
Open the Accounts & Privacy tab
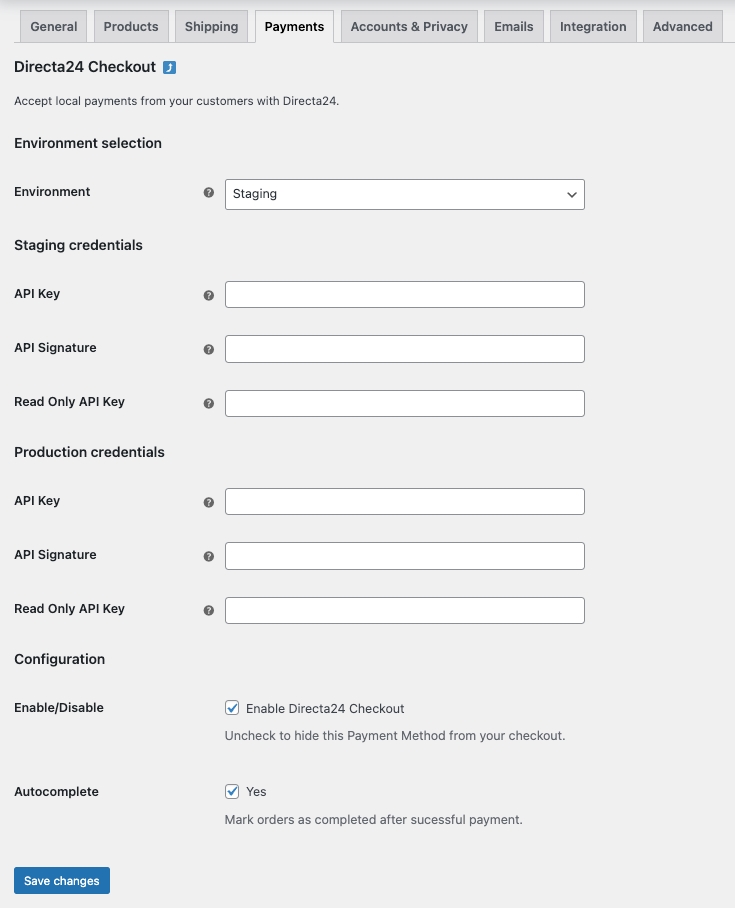click(x=409, y=27)
